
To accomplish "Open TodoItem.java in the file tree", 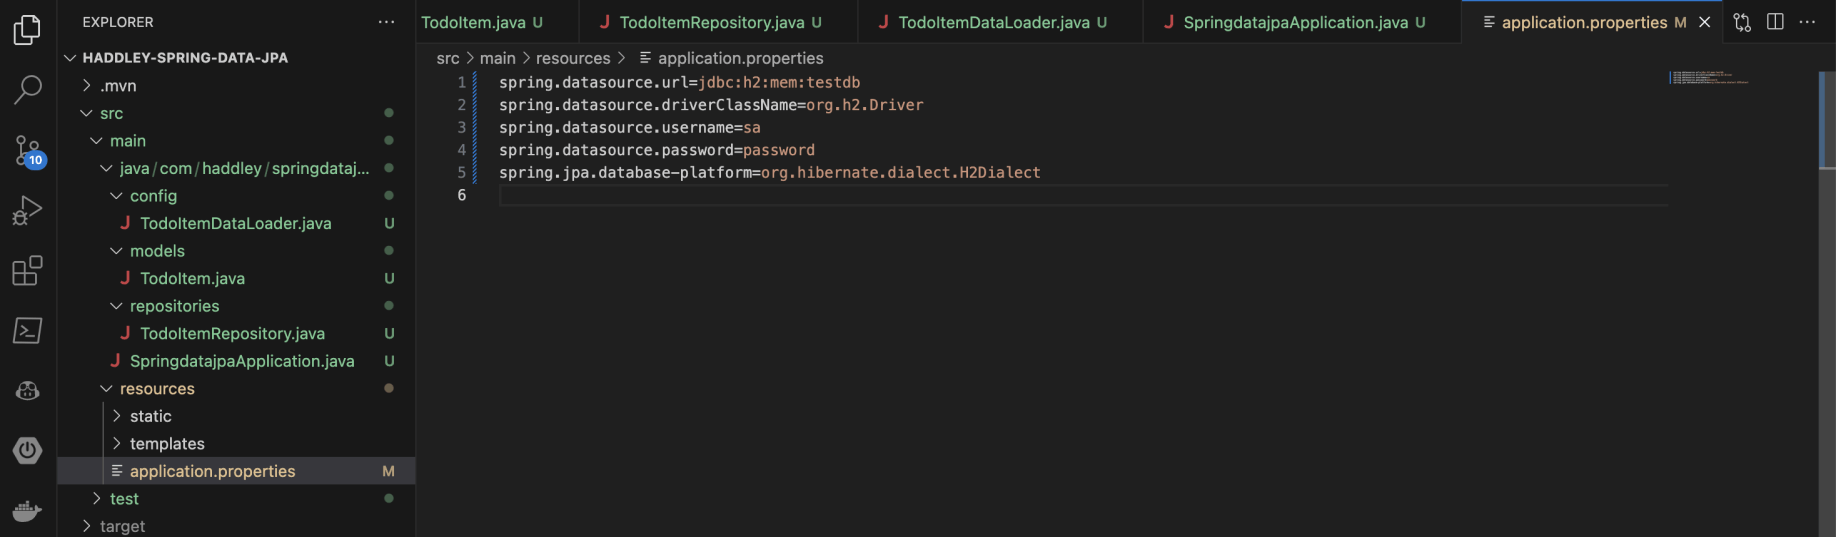I will pyautogui.click(x=236, y=278).
